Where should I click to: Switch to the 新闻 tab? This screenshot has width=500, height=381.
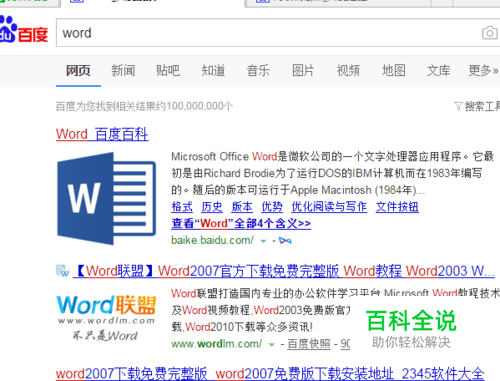[123, 71]
